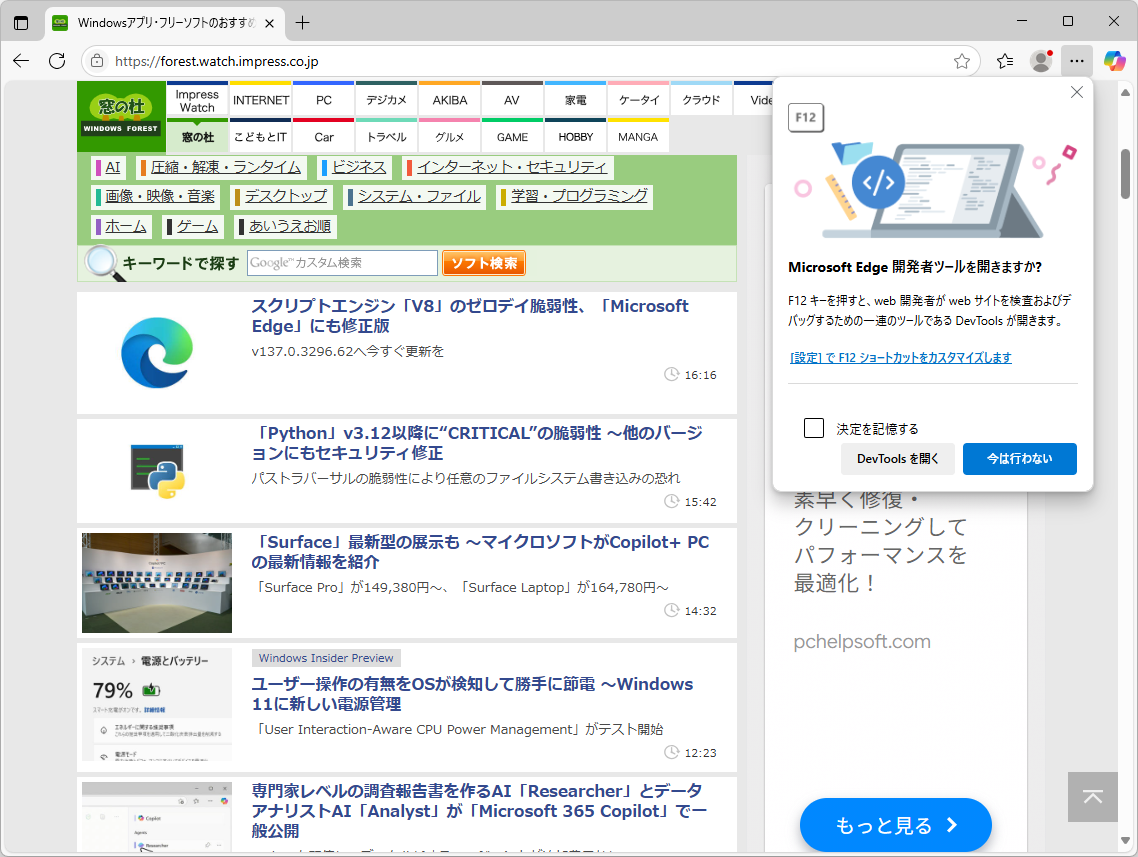1138x857 pixels.
Task: Click the back navigation arrow
Action: click(20, 61)
